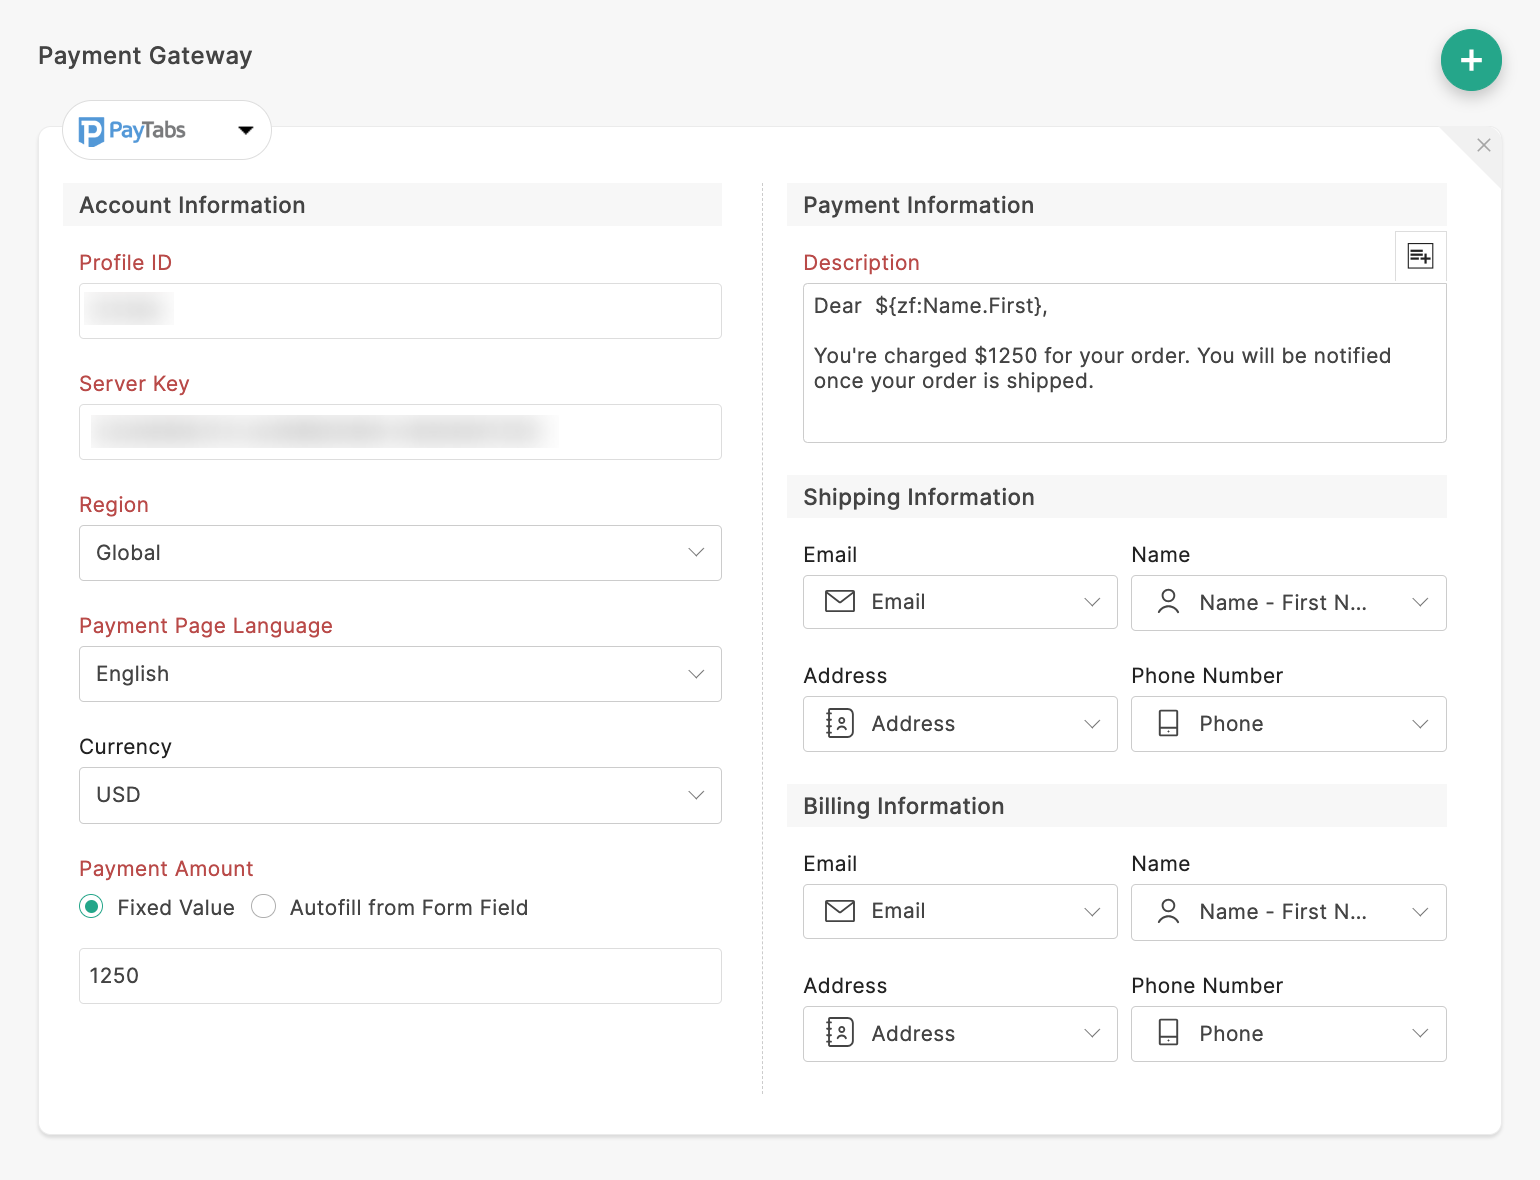Select Autofill from Form Field option
This screenshot has height=1180, width=1540.
[264, 907]
